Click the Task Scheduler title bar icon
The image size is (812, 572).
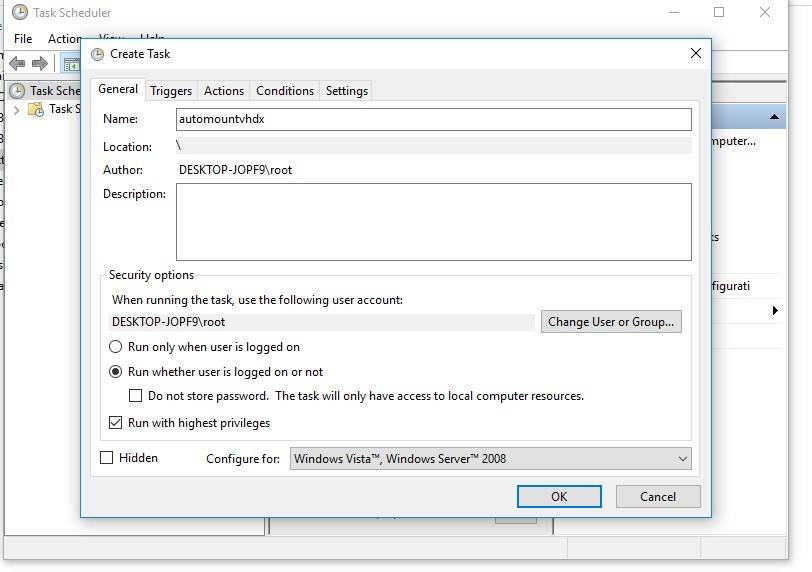(19, 13)
